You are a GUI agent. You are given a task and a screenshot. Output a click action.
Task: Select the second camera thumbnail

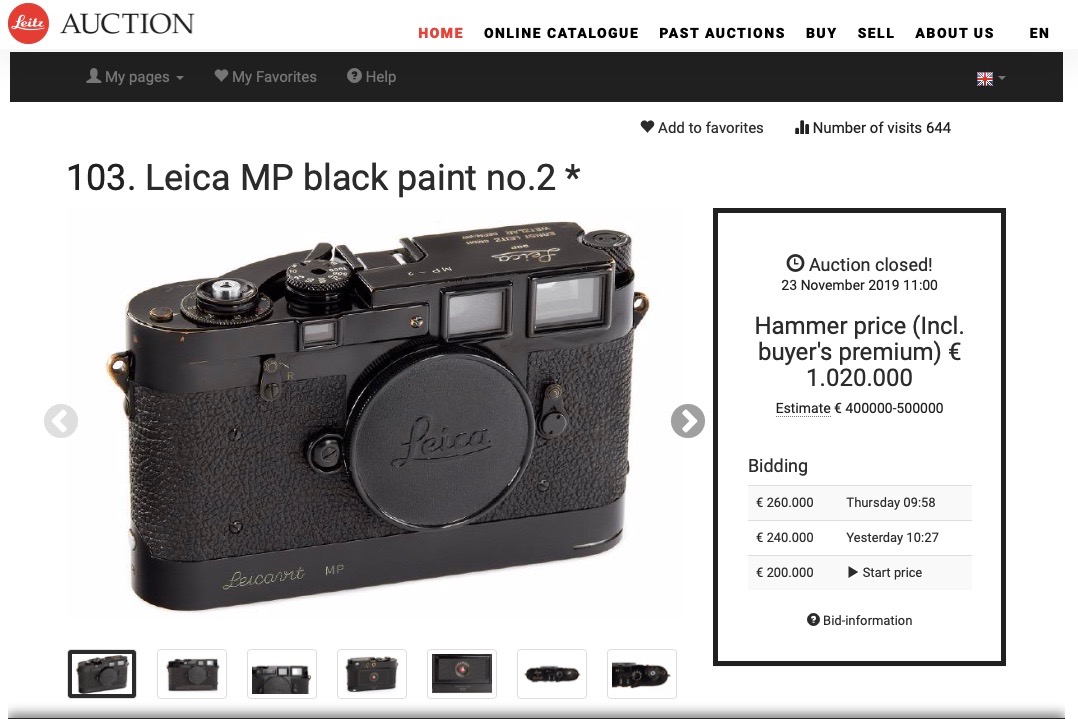(192, 674)
